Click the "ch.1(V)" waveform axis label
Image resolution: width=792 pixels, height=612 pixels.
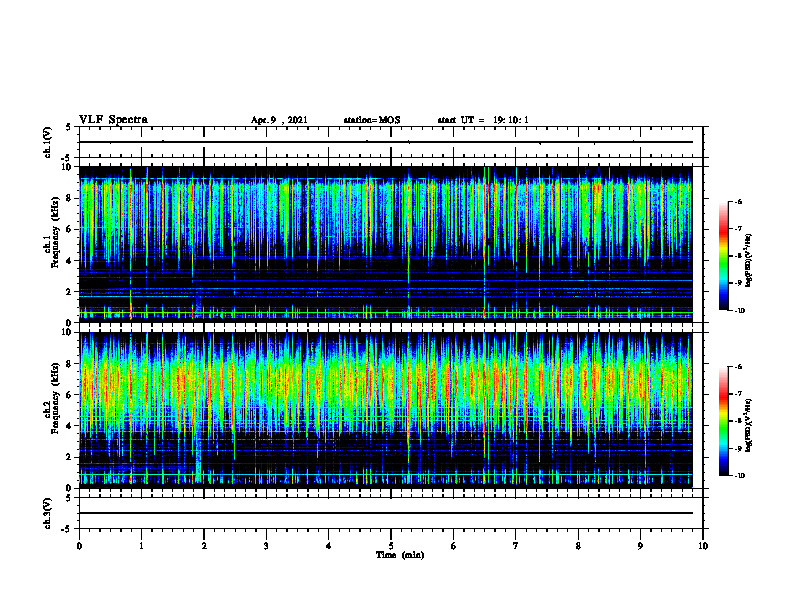pyautogui.click(x=47, y=142)
